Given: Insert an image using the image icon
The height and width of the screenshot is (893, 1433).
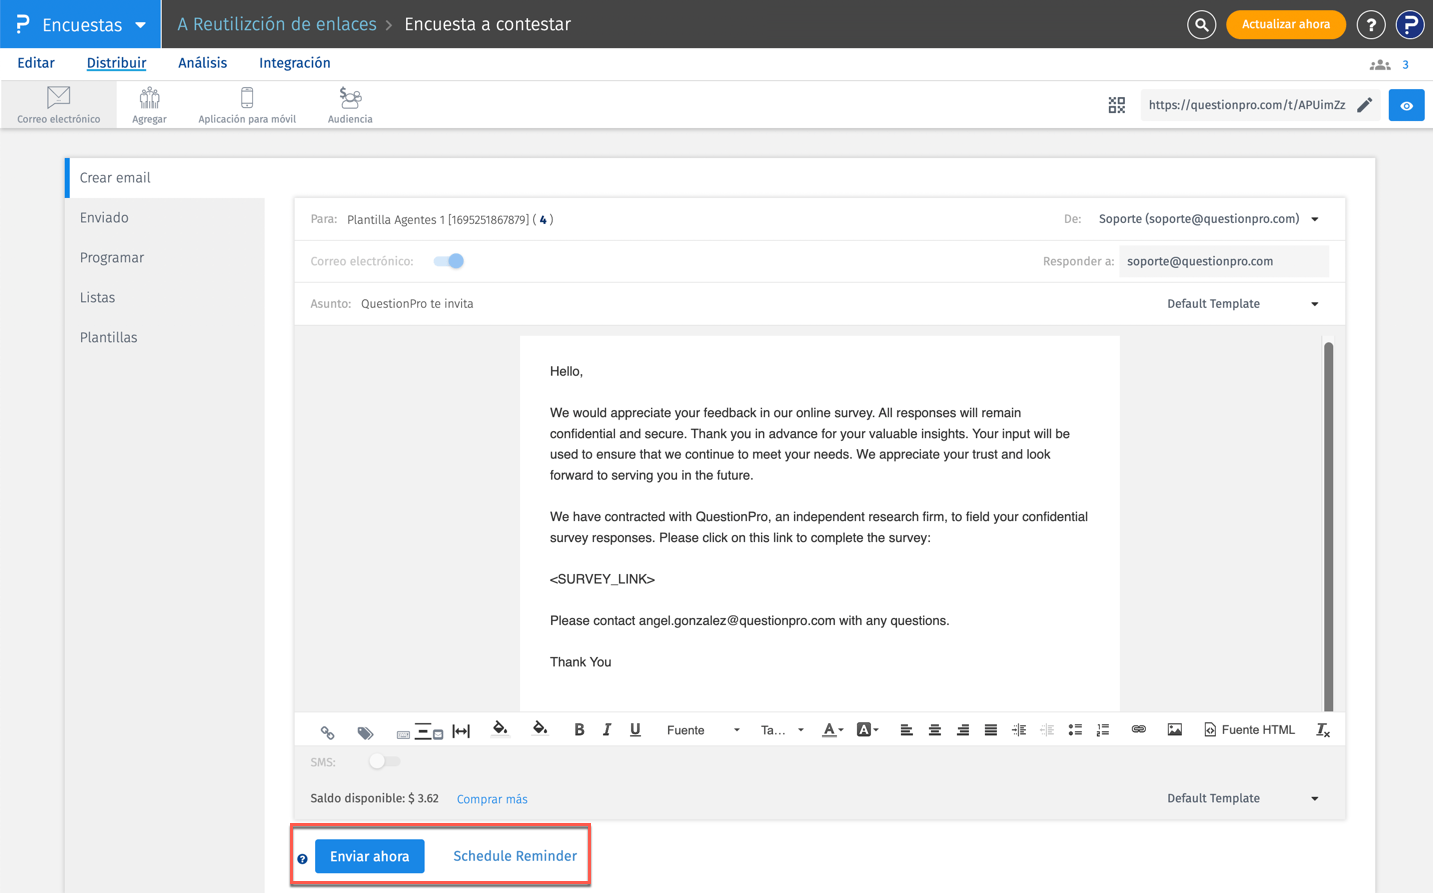Looking at the screenshot, I should pyautogui.click(x=1174, y=730).
